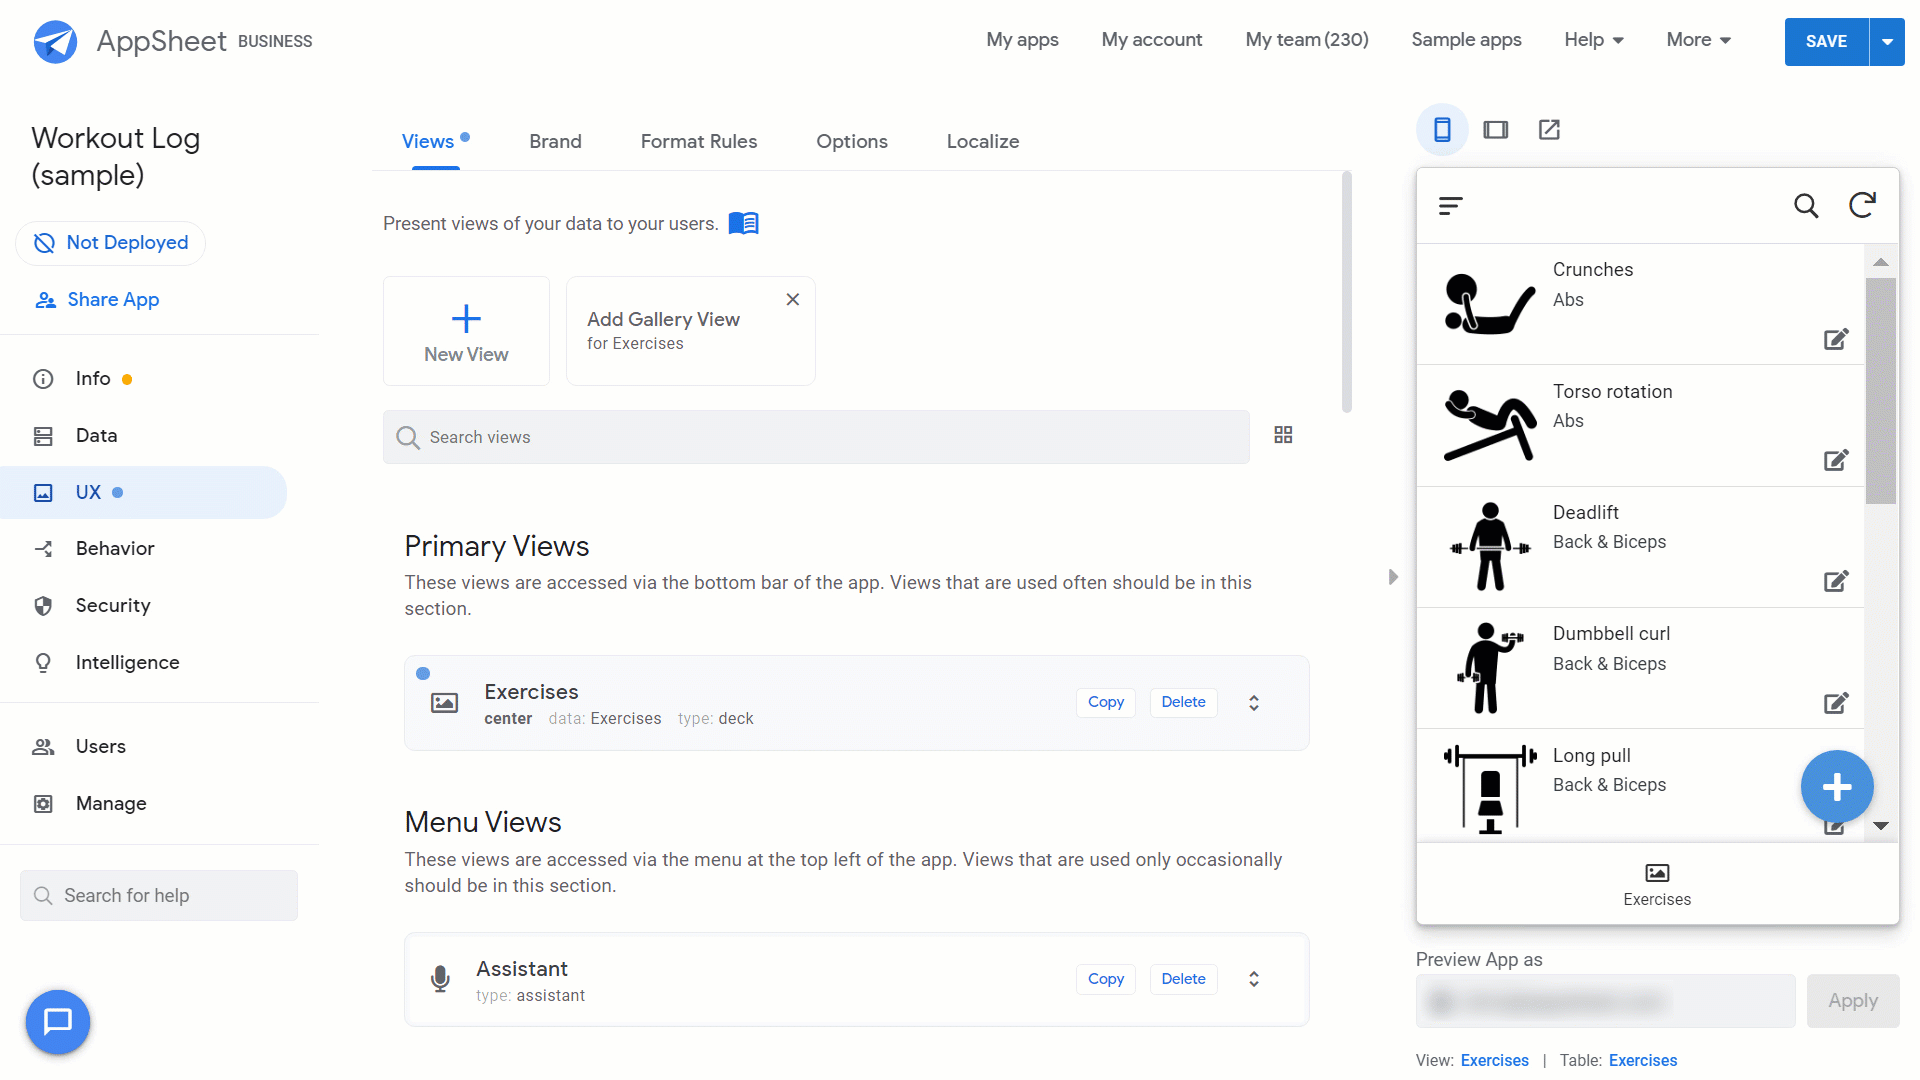Image resolution: width=1920 pixels, height=1080 pixels.
Task: Toggle the blue dot status on Exercises view
Action: 423,674
